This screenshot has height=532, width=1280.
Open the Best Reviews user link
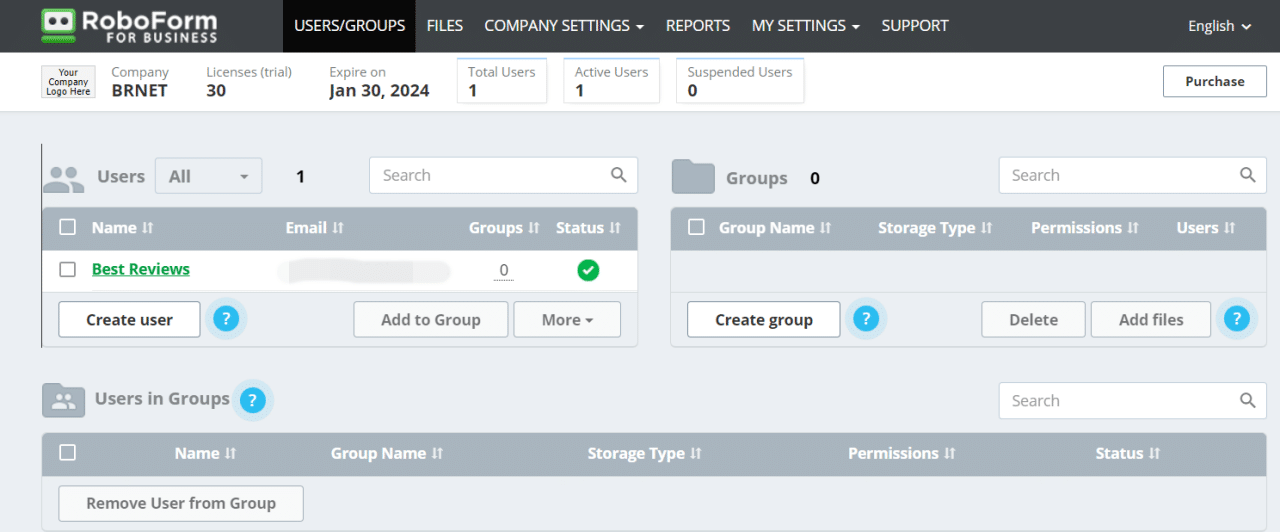tap(141, 269)
